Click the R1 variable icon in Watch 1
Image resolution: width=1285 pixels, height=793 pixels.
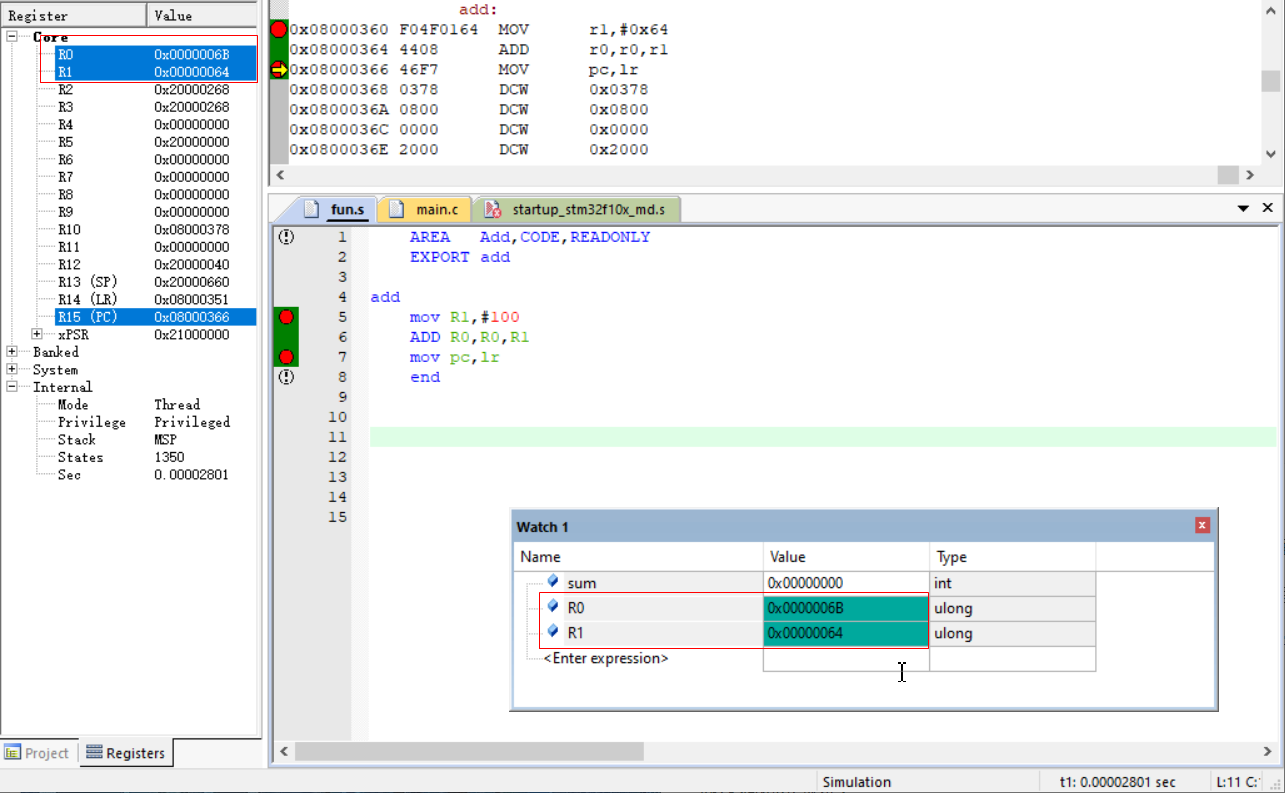(x=553, y=631)
